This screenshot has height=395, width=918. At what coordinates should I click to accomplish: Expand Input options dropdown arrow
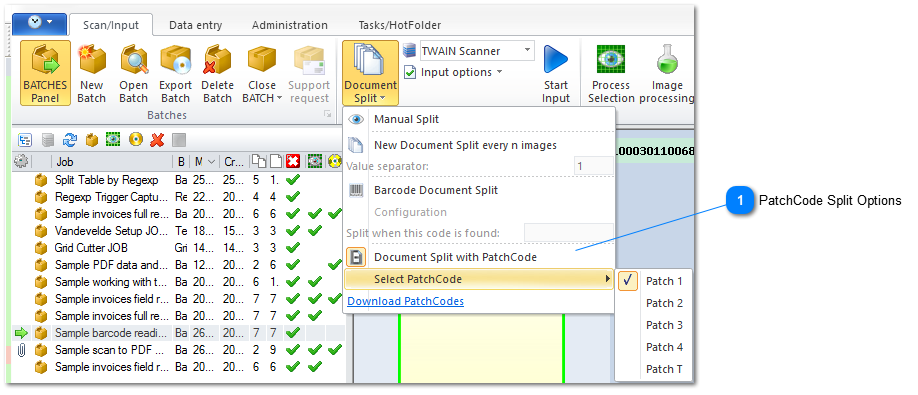pyautogui.click(x=499, y=73)
